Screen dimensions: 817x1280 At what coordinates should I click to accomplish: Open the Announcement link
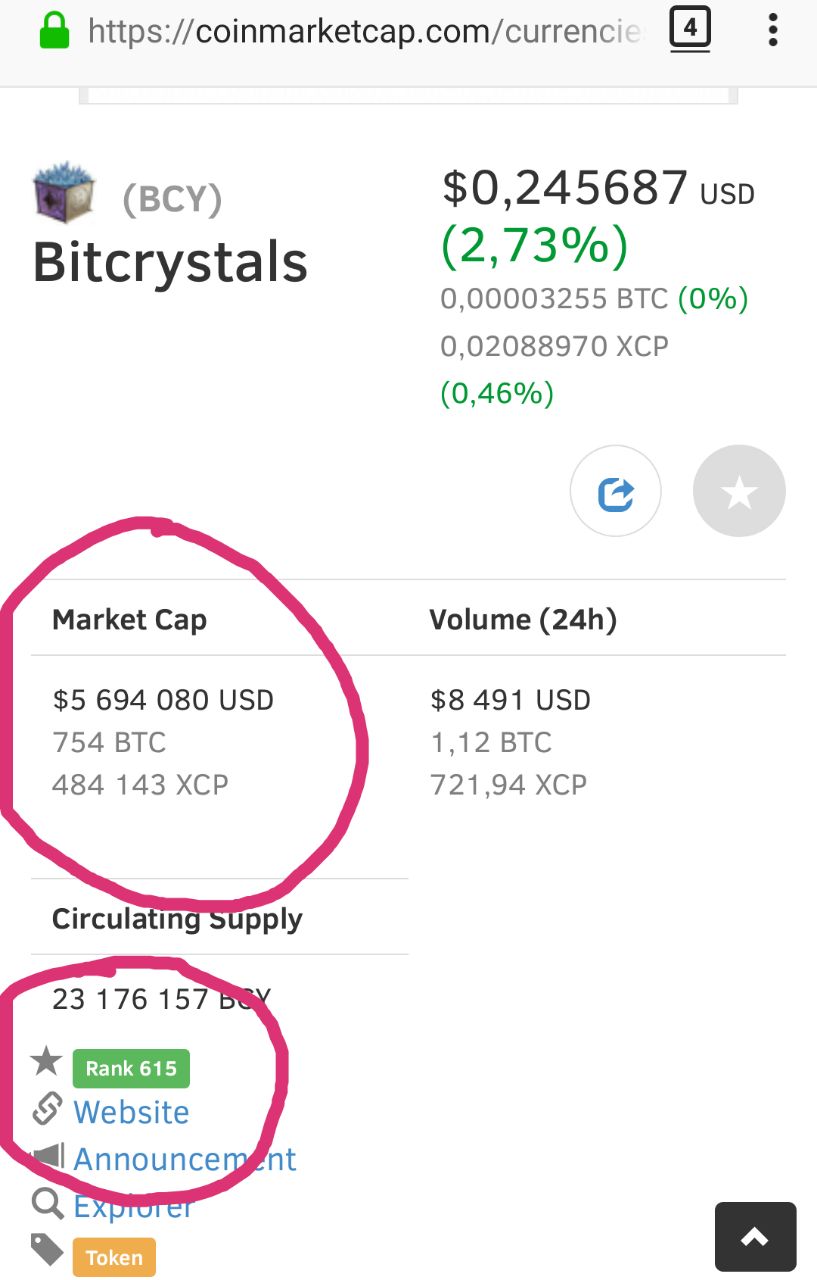tap(185, 1159)
